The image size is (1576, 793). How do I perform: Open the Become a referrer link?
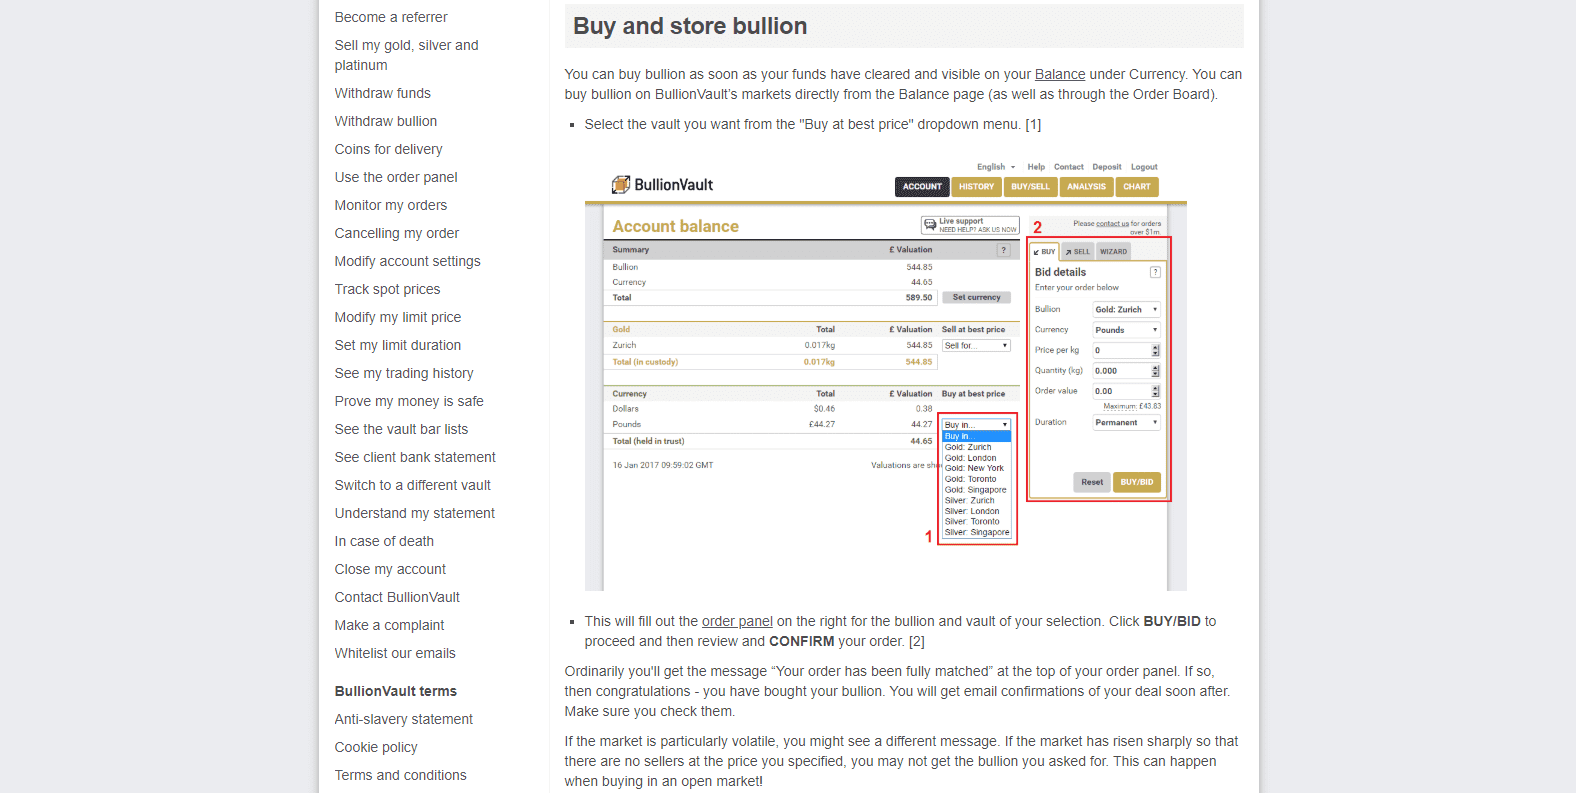[391, 17]
